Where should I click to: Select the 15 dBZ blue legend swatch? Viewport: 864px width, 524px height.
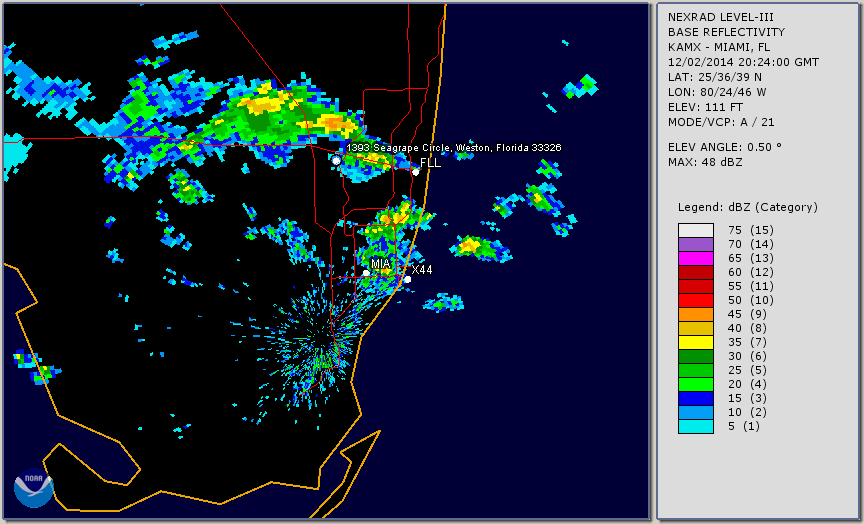point(696,398)
